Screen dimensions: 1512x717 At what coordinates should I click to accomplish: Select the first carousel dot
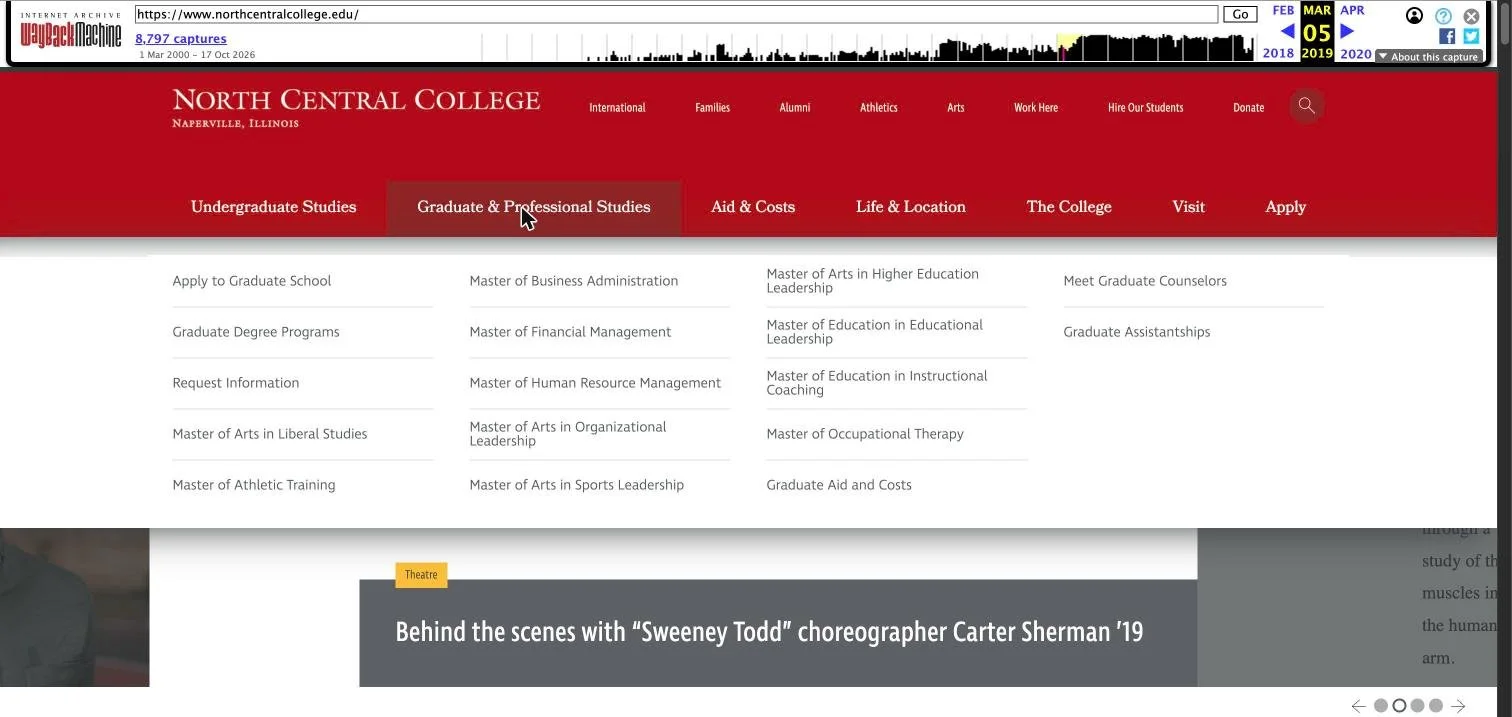[1381, 706]
